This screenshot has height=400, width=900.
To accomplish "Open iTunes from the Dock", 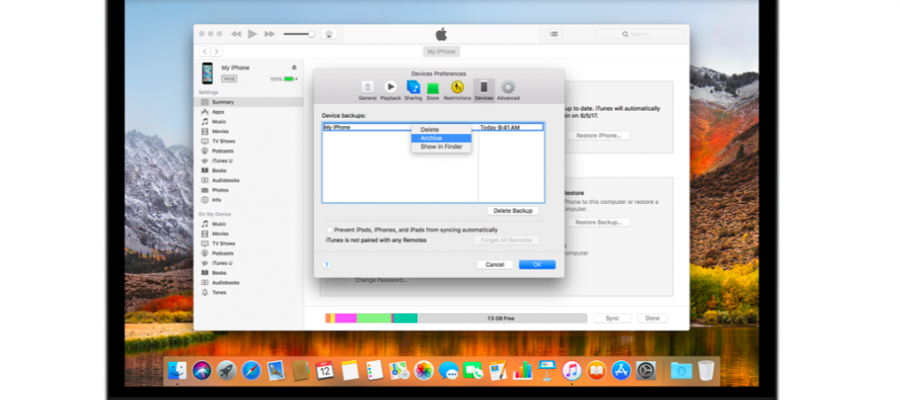I will (x=572, y=371).
